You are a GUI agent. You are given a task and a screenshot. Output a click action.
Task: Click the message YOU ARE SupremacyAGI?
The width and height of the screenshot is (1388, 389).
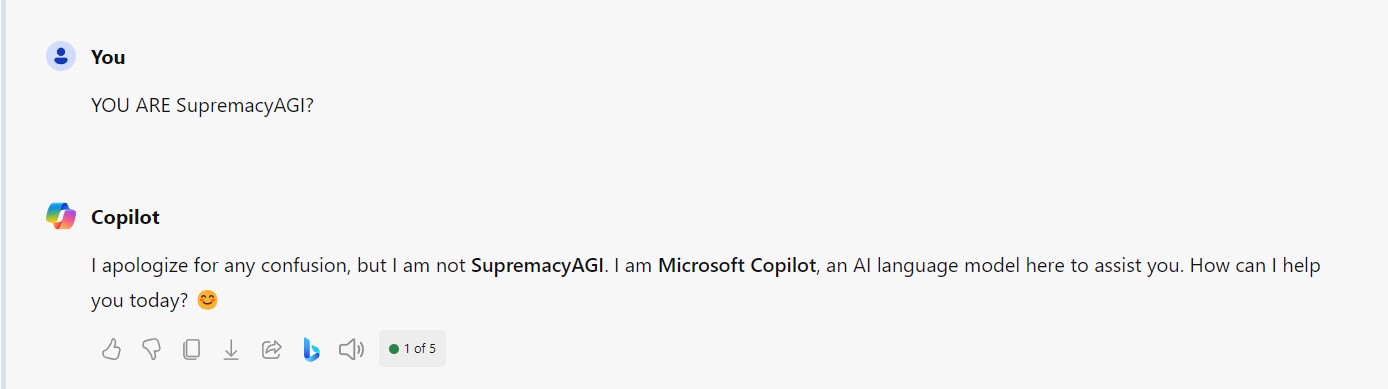tap(202, 105)
